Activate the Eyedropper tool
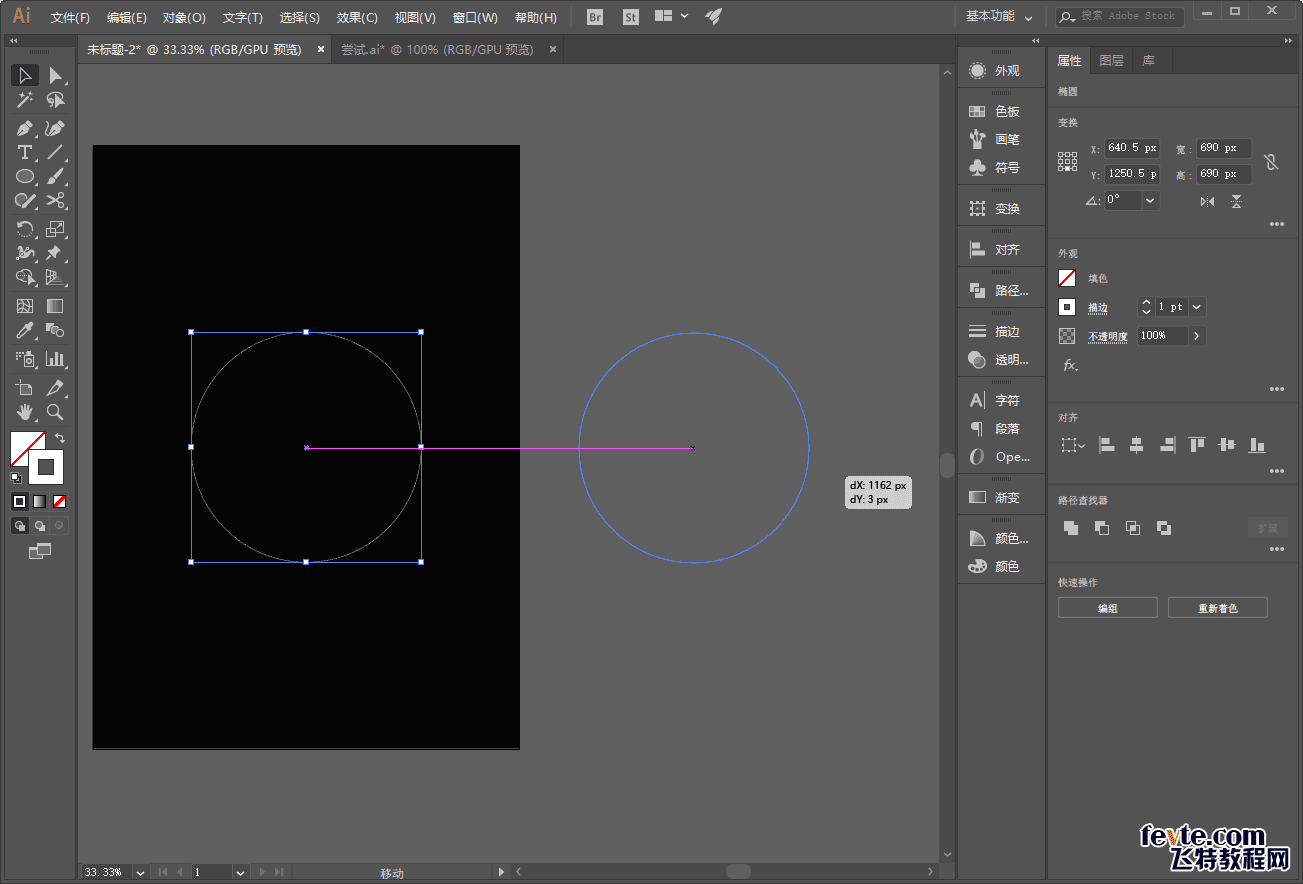Viewport: 1303px width, 884px height. pos(25,331)
